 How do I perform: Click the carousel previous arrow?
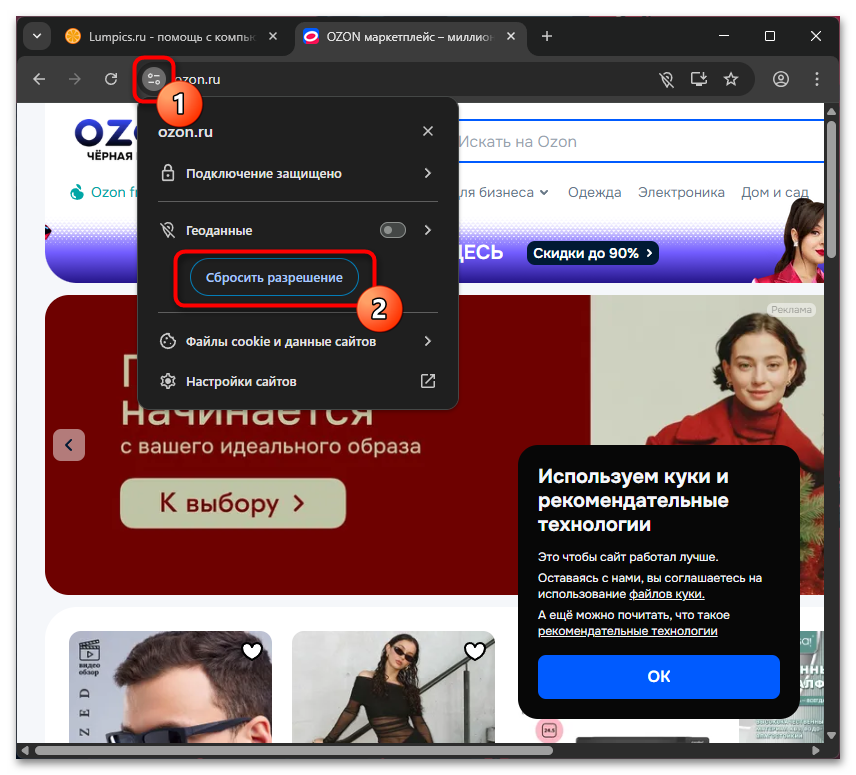click(69, 445)
